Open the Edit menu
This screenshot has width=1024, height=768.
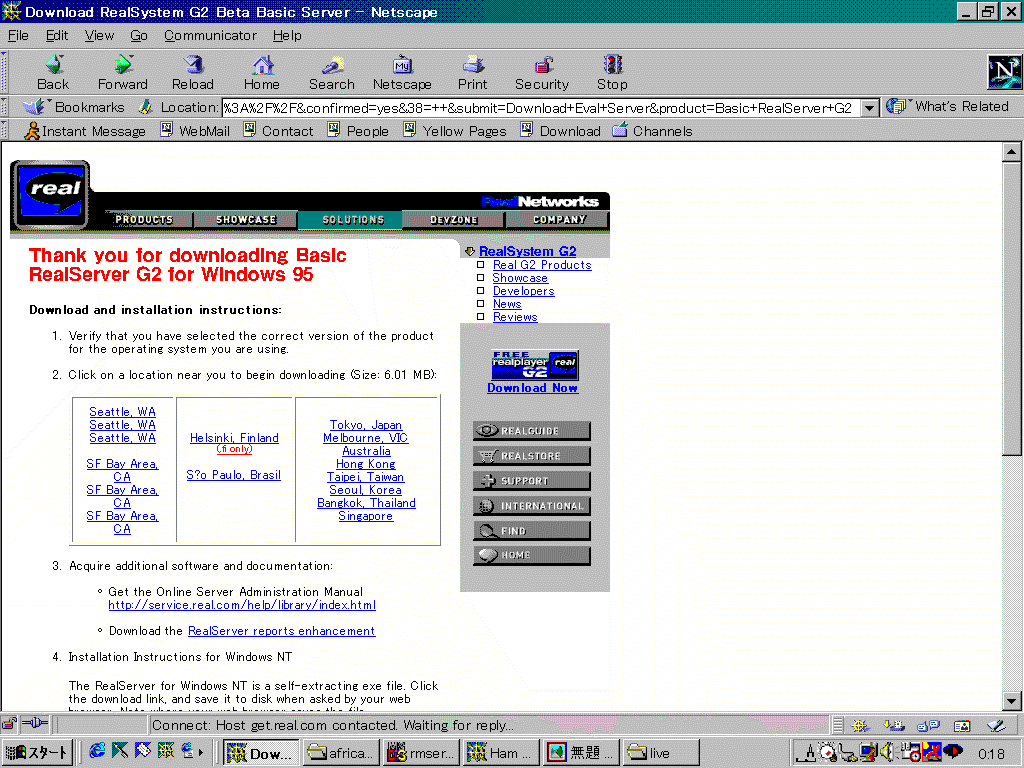click(57, 35)
